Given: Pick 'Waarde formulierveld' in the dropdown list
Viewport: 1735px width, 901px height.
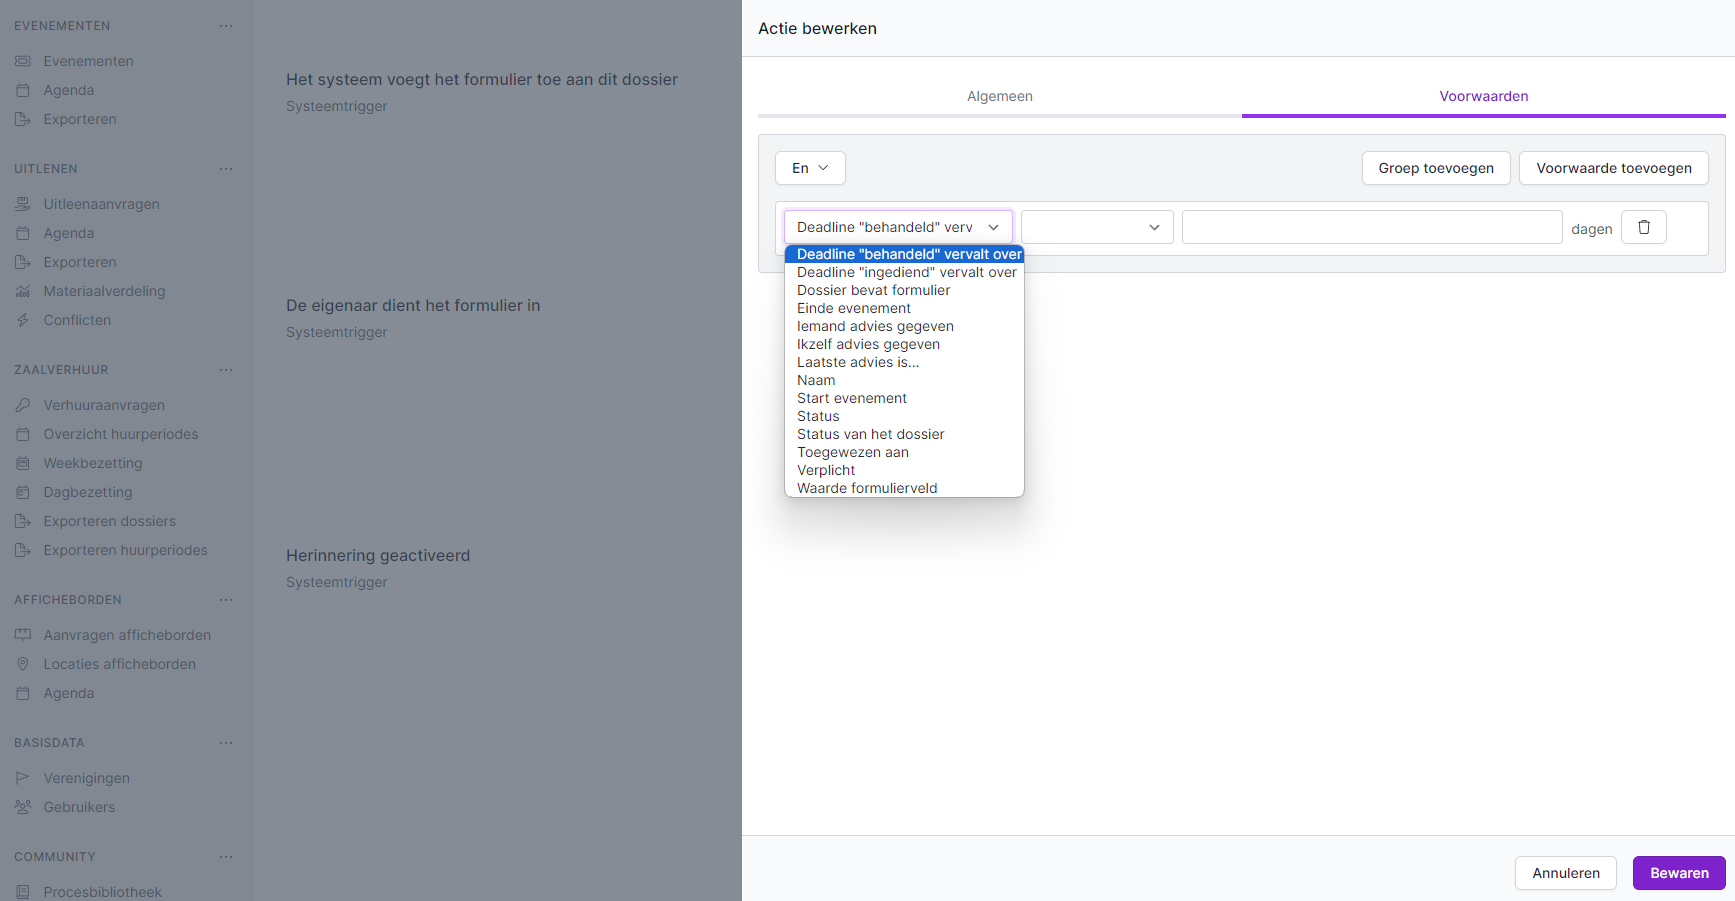Looking at the screenshot, I should [867, 488].
